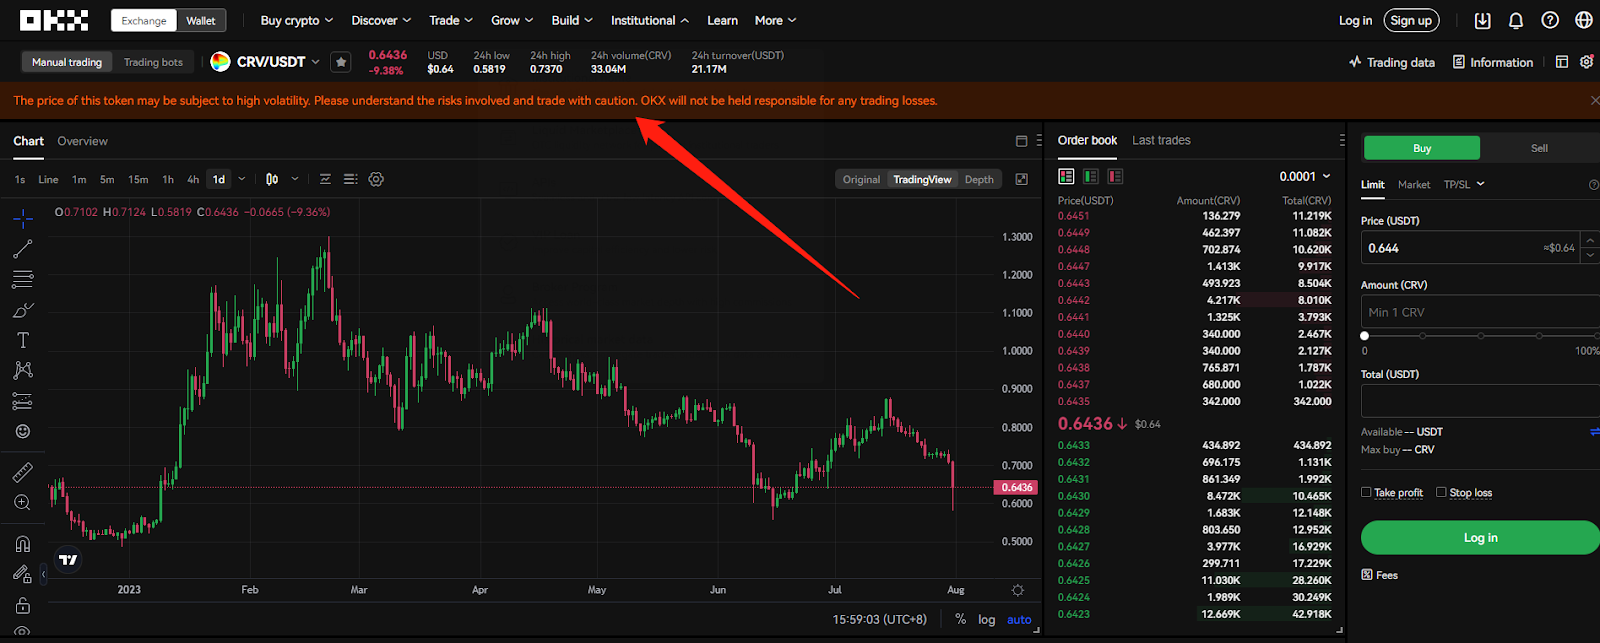
Task: Favorite CRV/USDT with the star icon
Action: (341, 62)
